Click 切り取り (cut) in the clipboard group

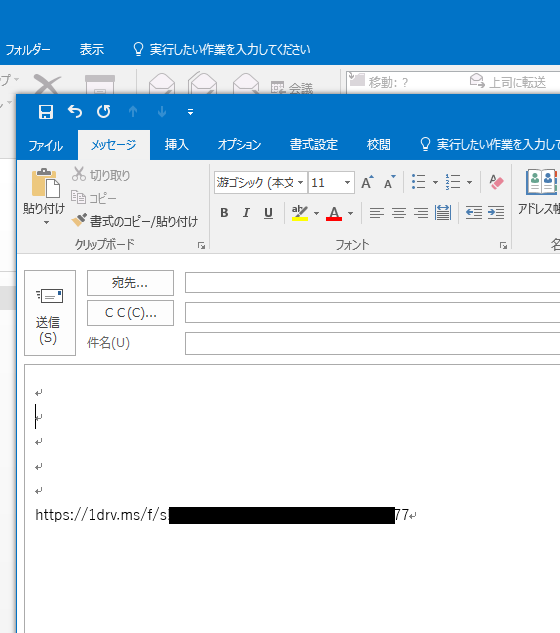click(x=101, y=175)
